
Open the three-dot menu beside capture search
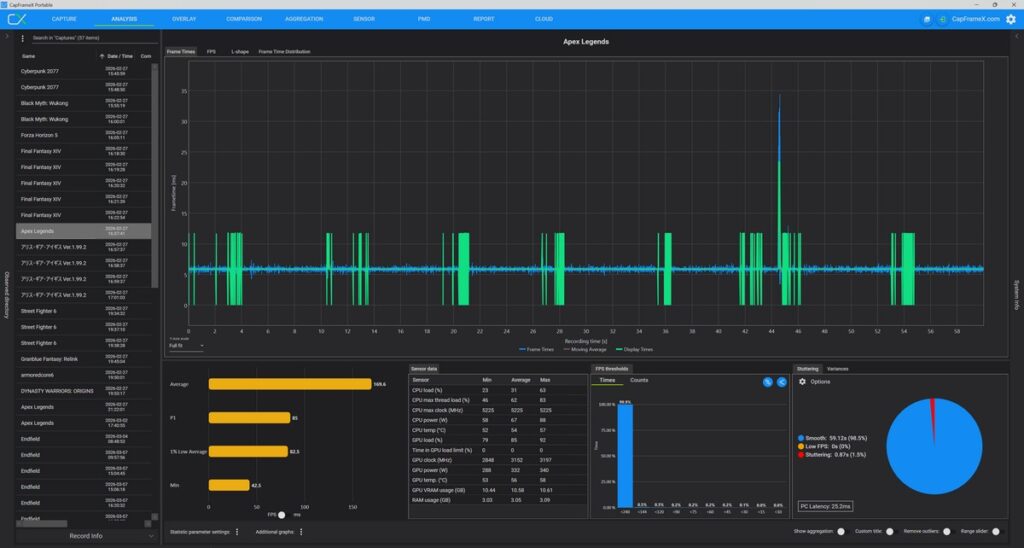22,38
